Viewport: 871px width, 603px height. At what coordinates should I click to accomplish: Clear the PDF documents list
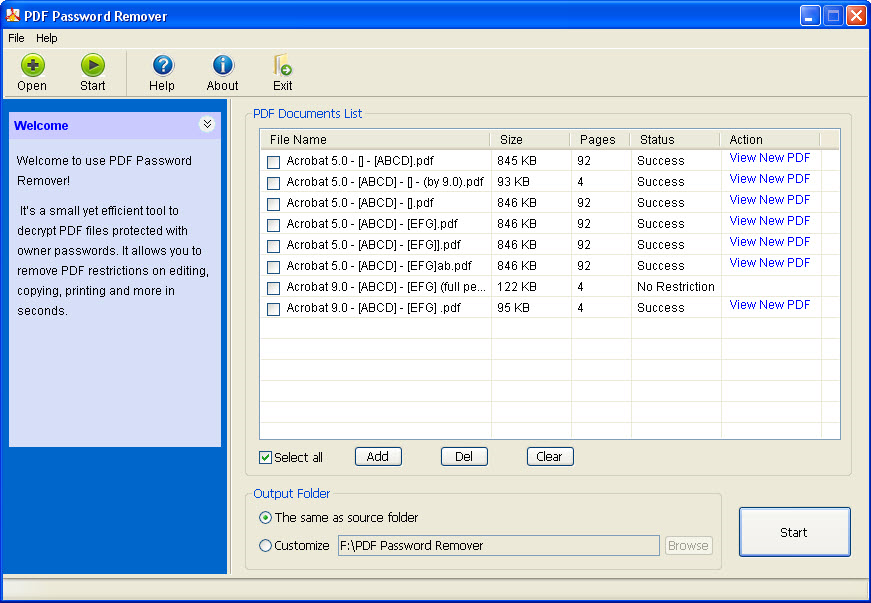549,456
